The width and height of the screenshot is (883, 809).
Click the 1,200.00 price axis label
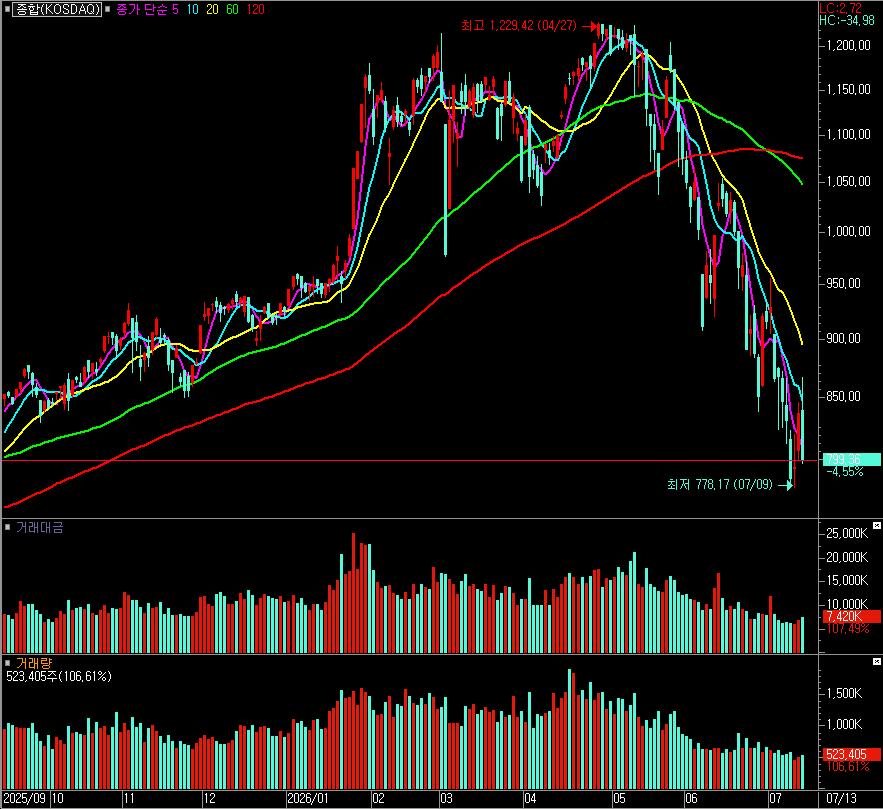849,46
